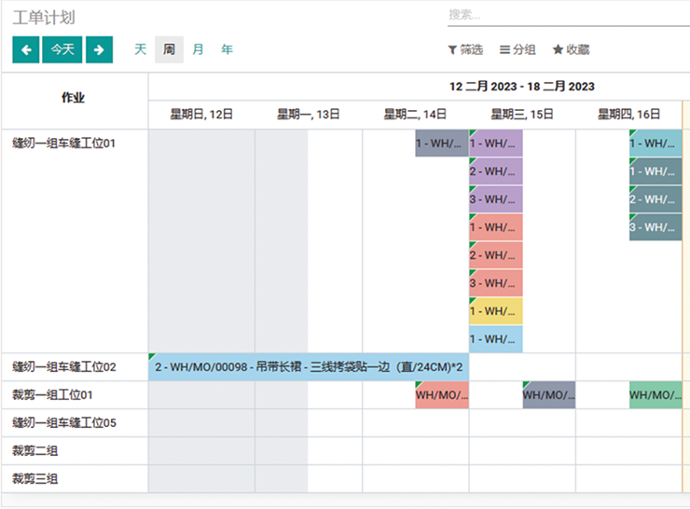Switch to 年 year view
Image resolution: width=690 pixels, height=509 pixels.
[227, 49]
